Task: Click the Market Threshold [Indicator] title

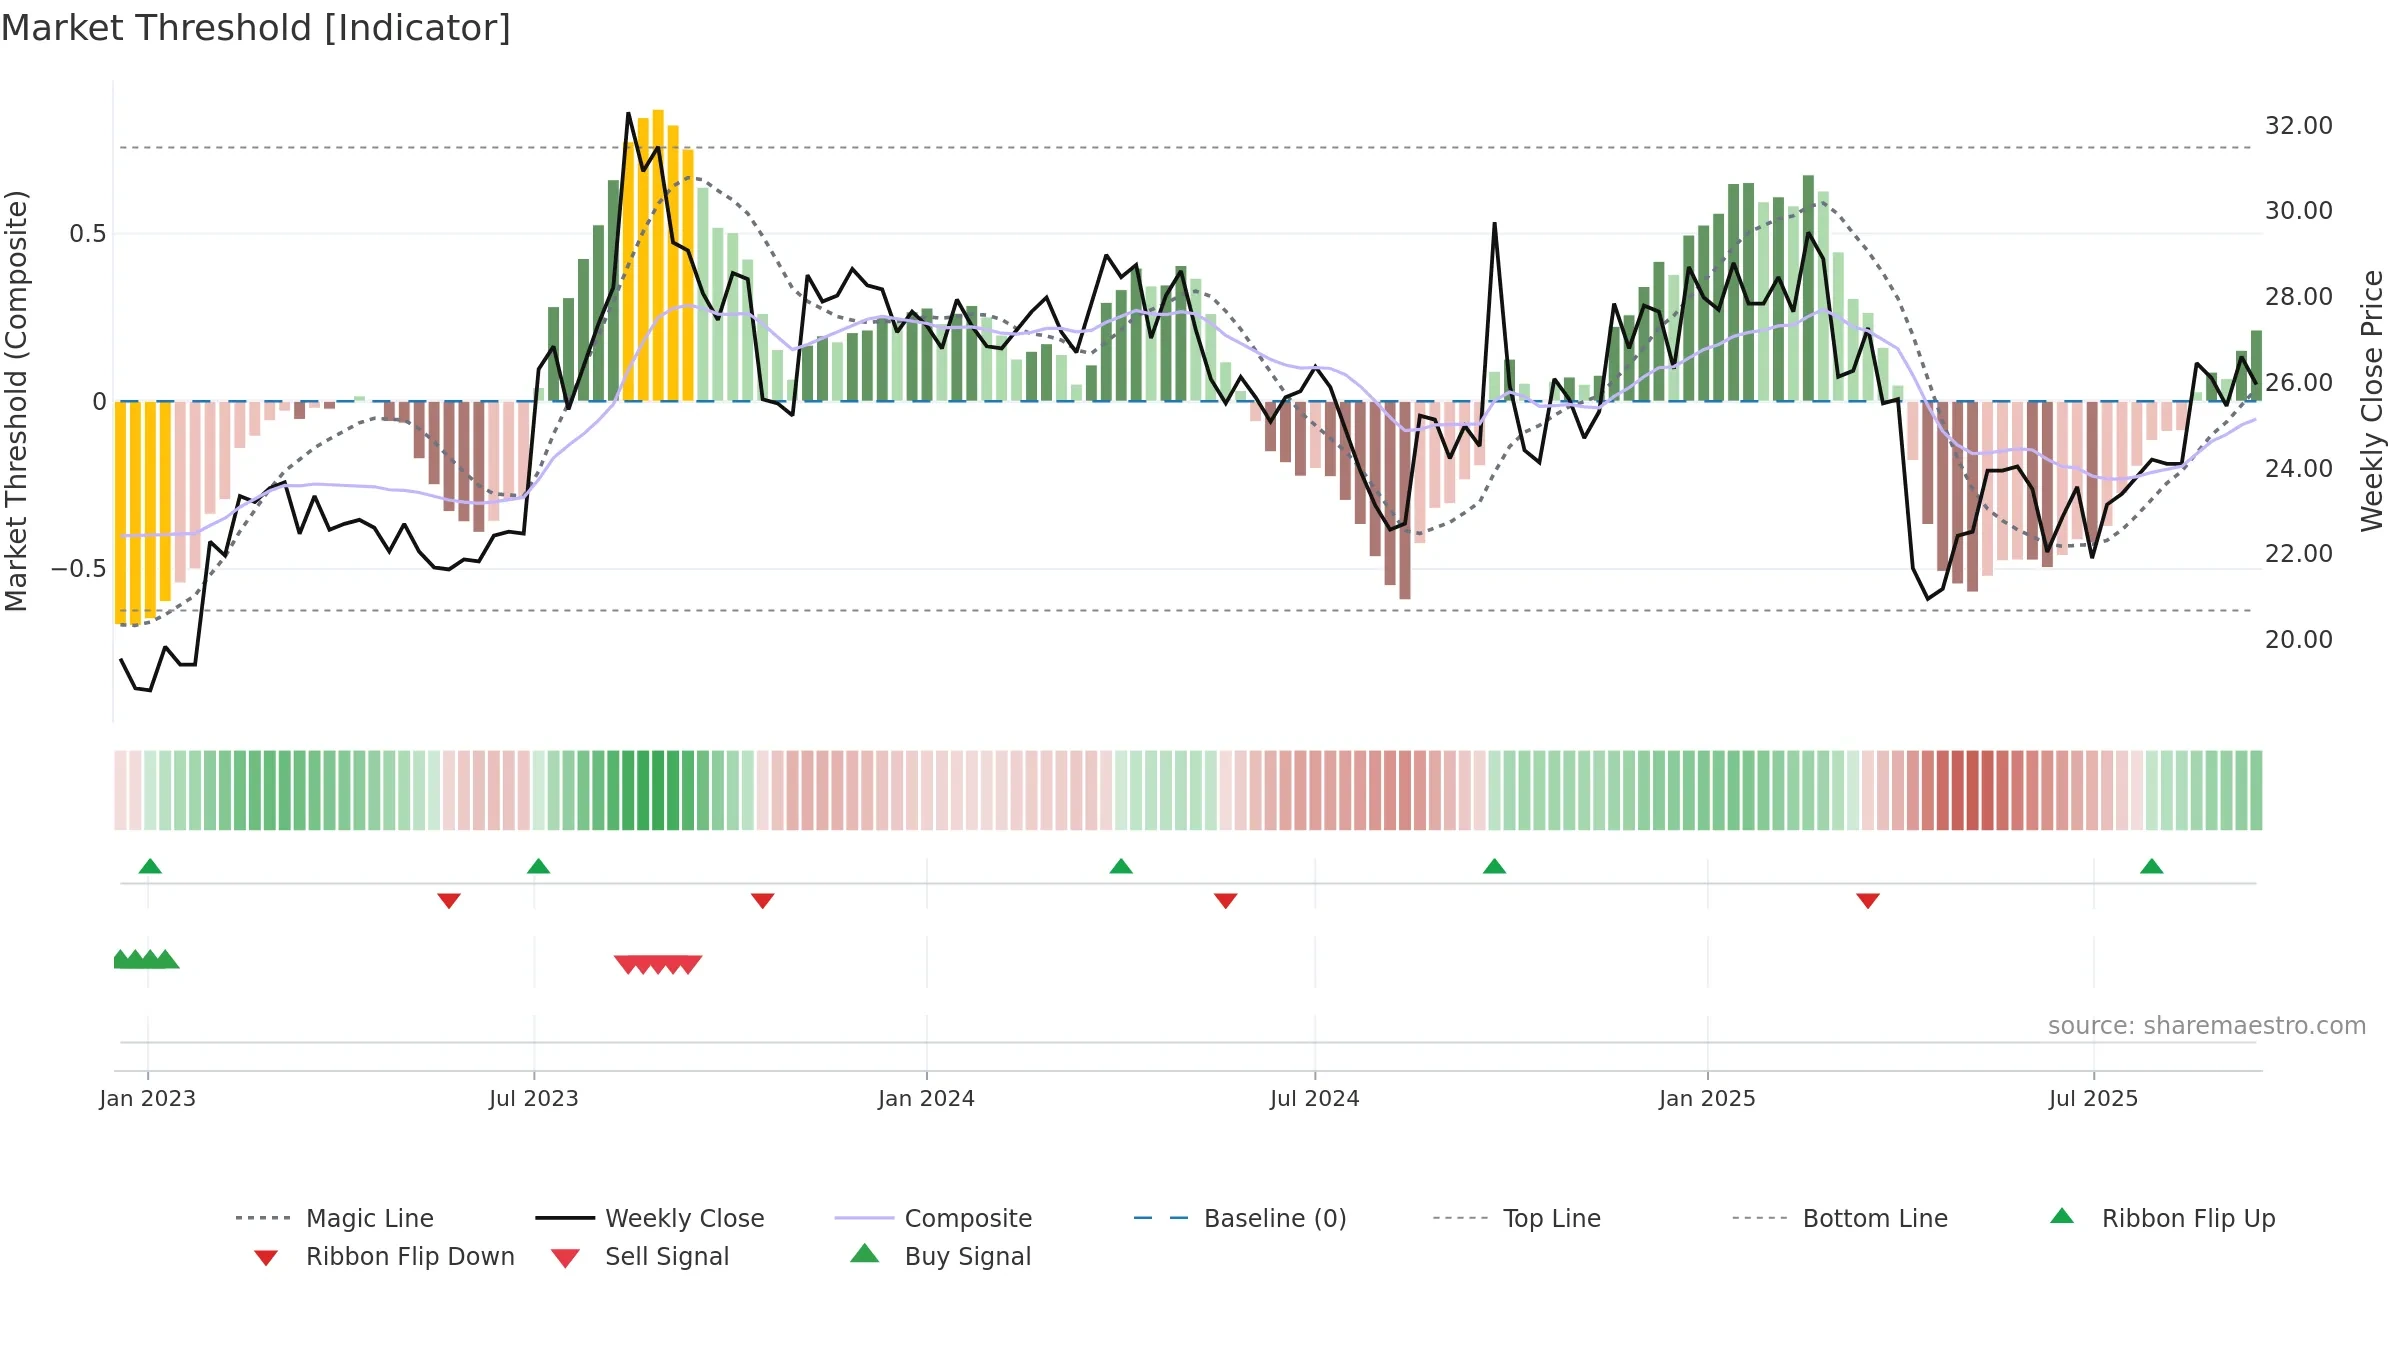Action: [x=256, y=28]
